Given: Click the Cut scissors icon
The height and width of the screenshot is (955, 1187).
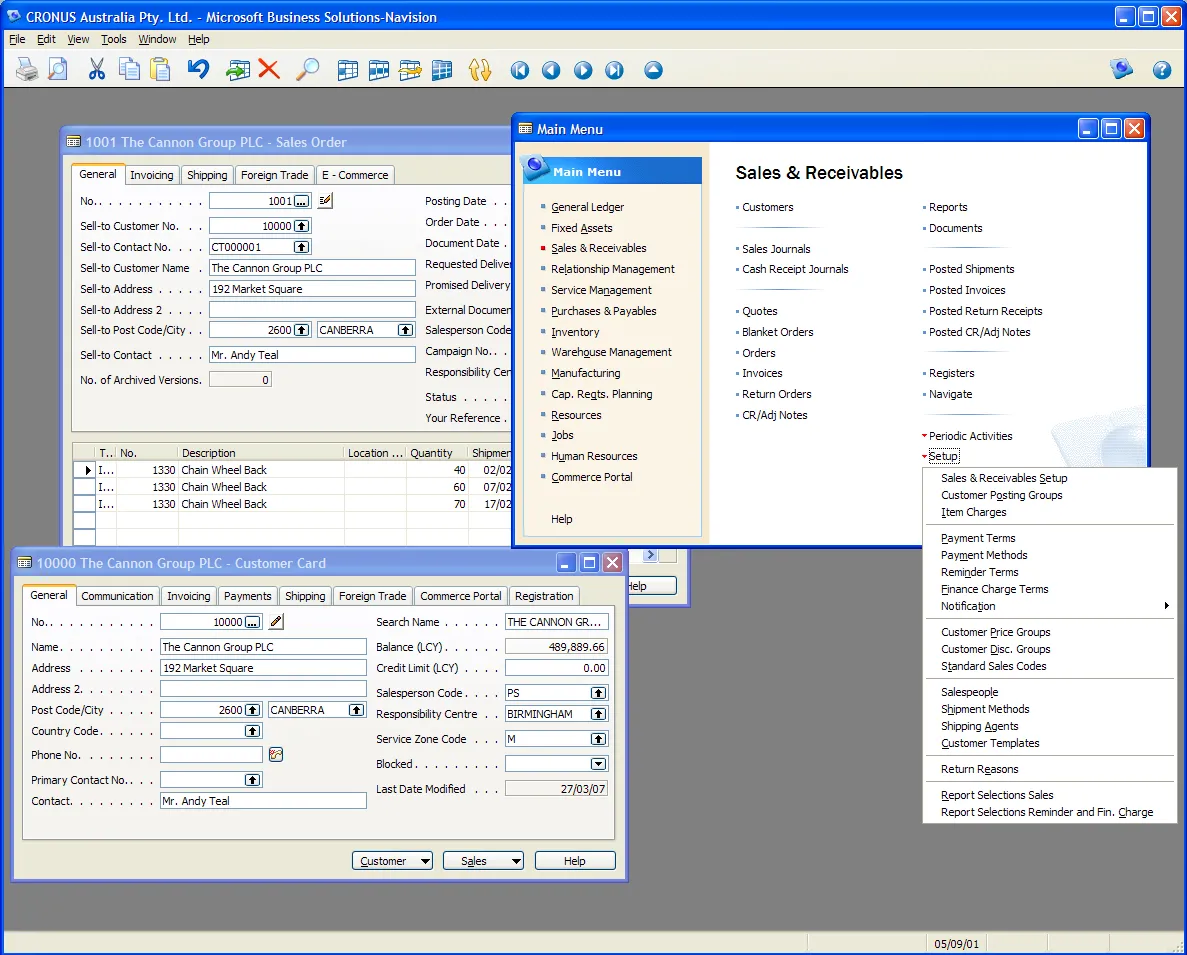Looking at the screenshot, I should [x=97, y=70].
